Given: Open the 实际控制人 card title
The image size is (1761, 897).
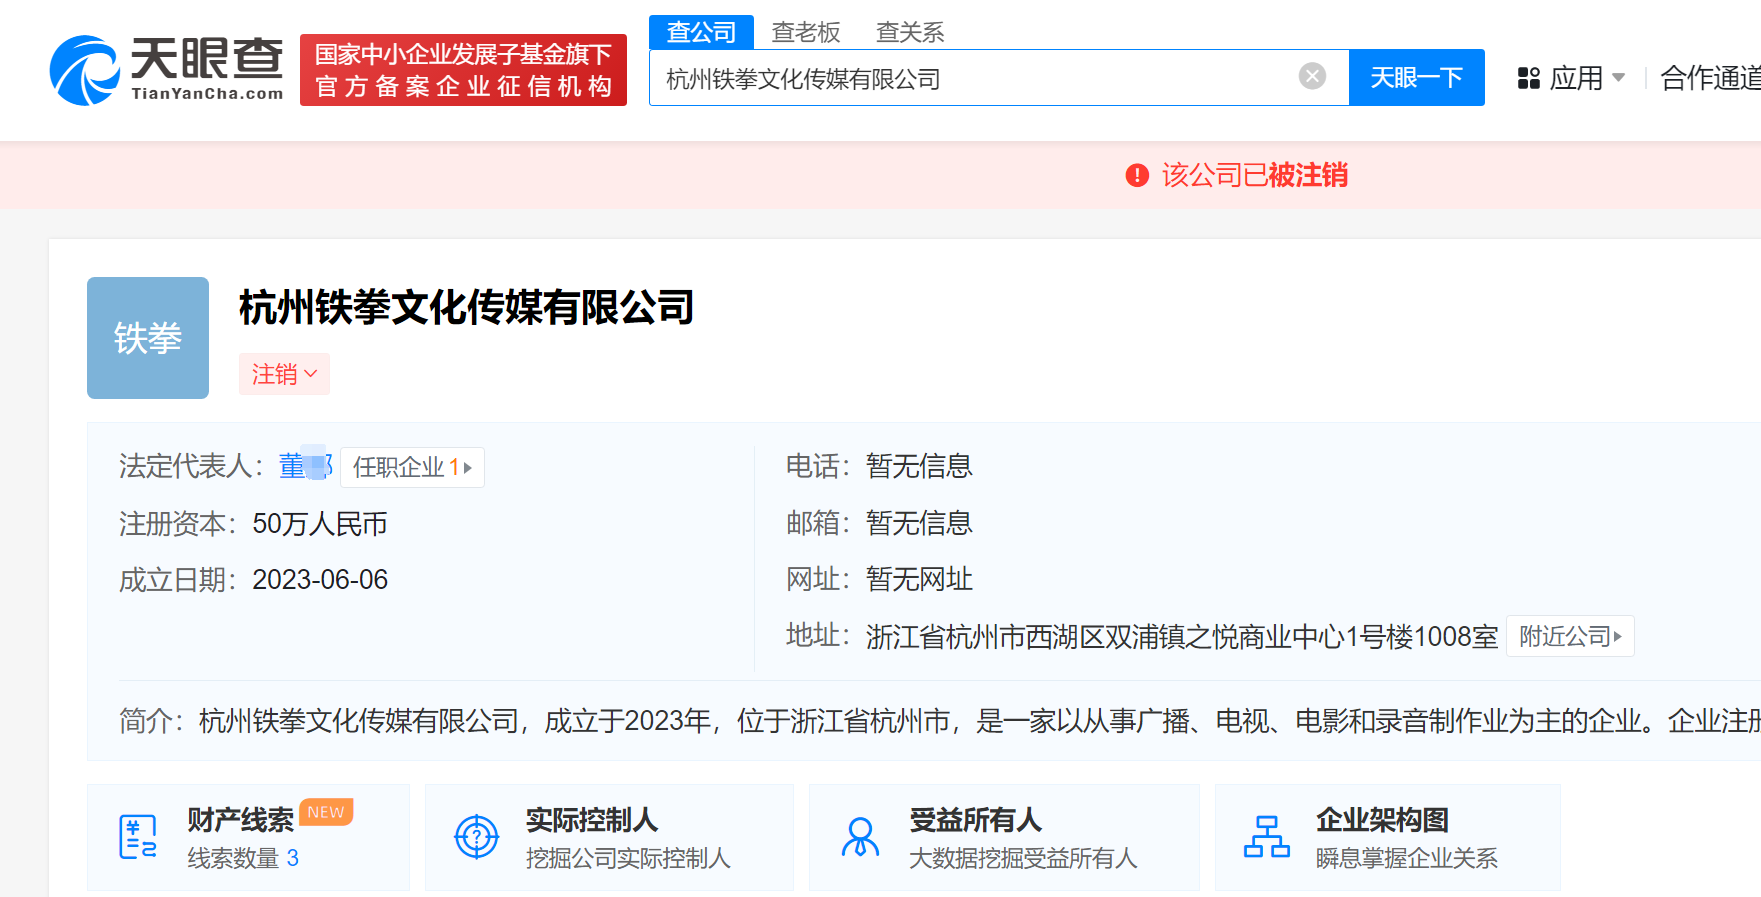Looking at the screenshot, I should [592, 820].
